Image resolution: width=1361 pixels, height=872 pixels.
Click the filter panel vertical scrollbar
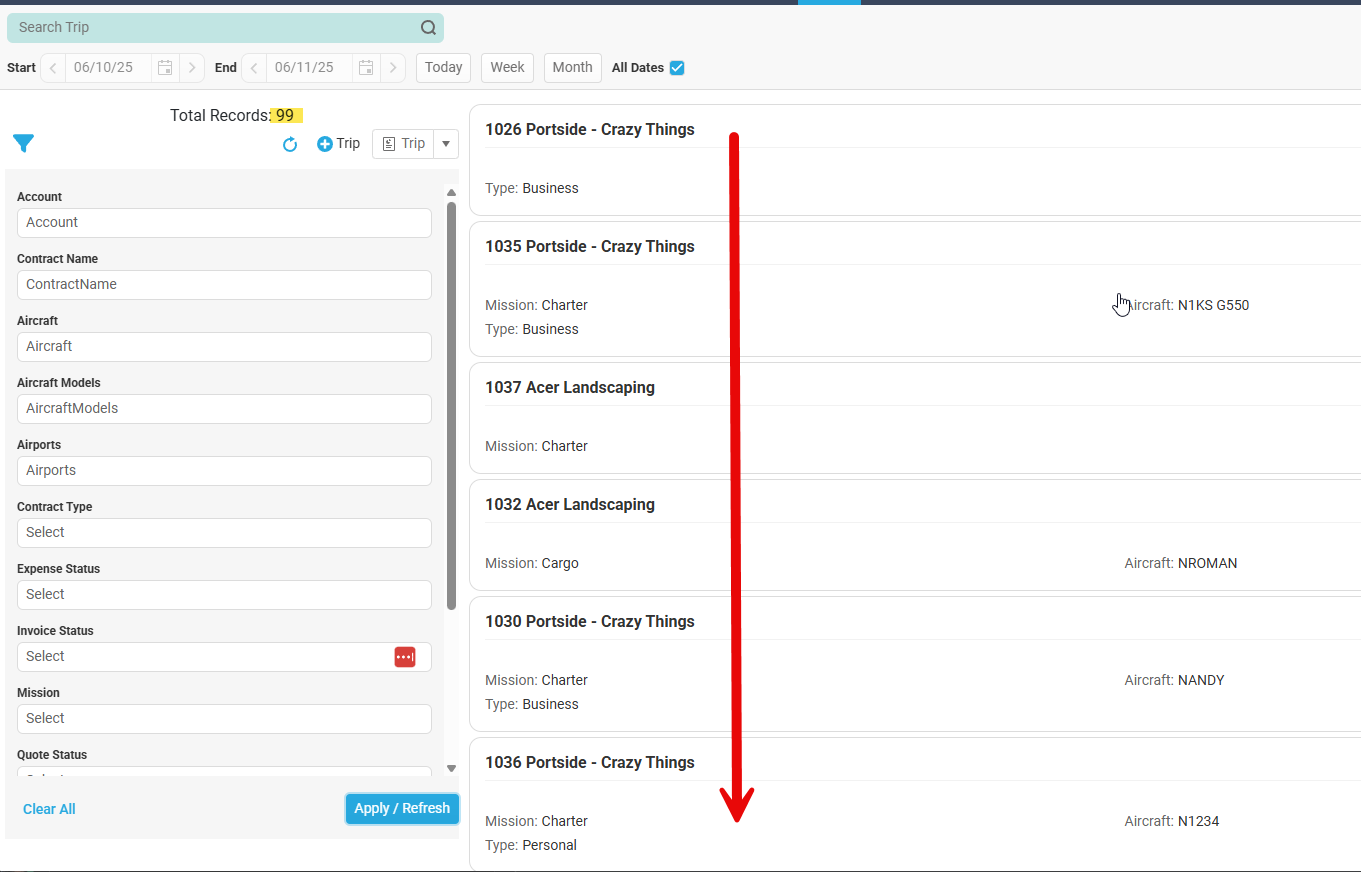point(451,400)
